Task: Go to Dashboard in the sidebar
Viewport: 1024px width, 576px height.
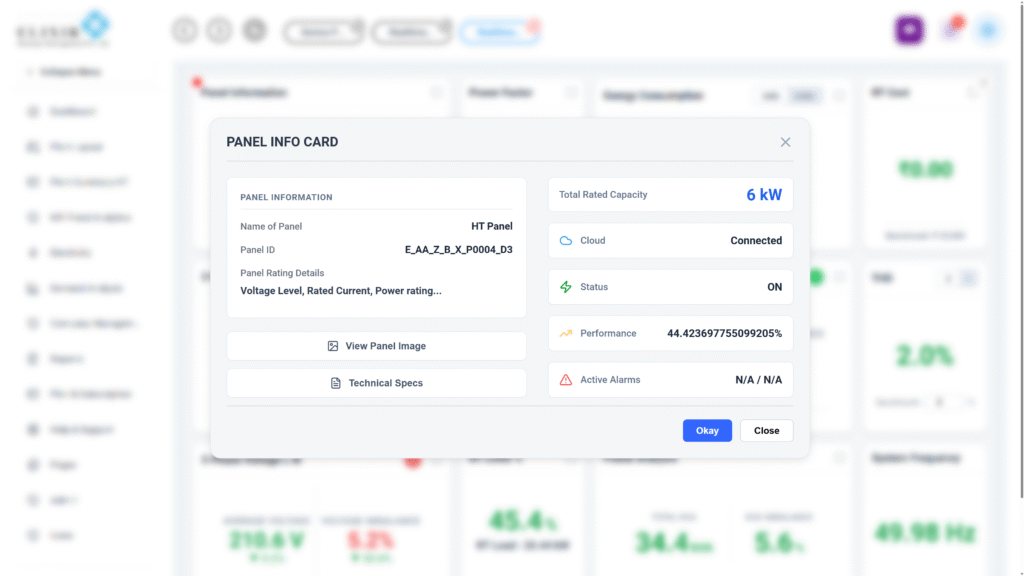Action: tap(72, 111)
